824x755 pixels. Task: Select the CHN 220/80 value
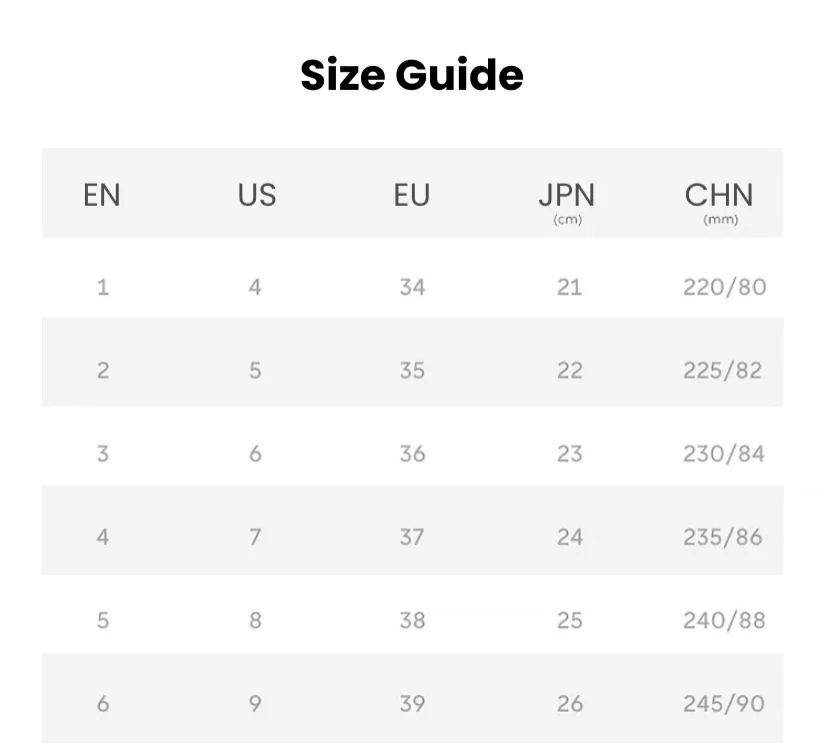725,287
